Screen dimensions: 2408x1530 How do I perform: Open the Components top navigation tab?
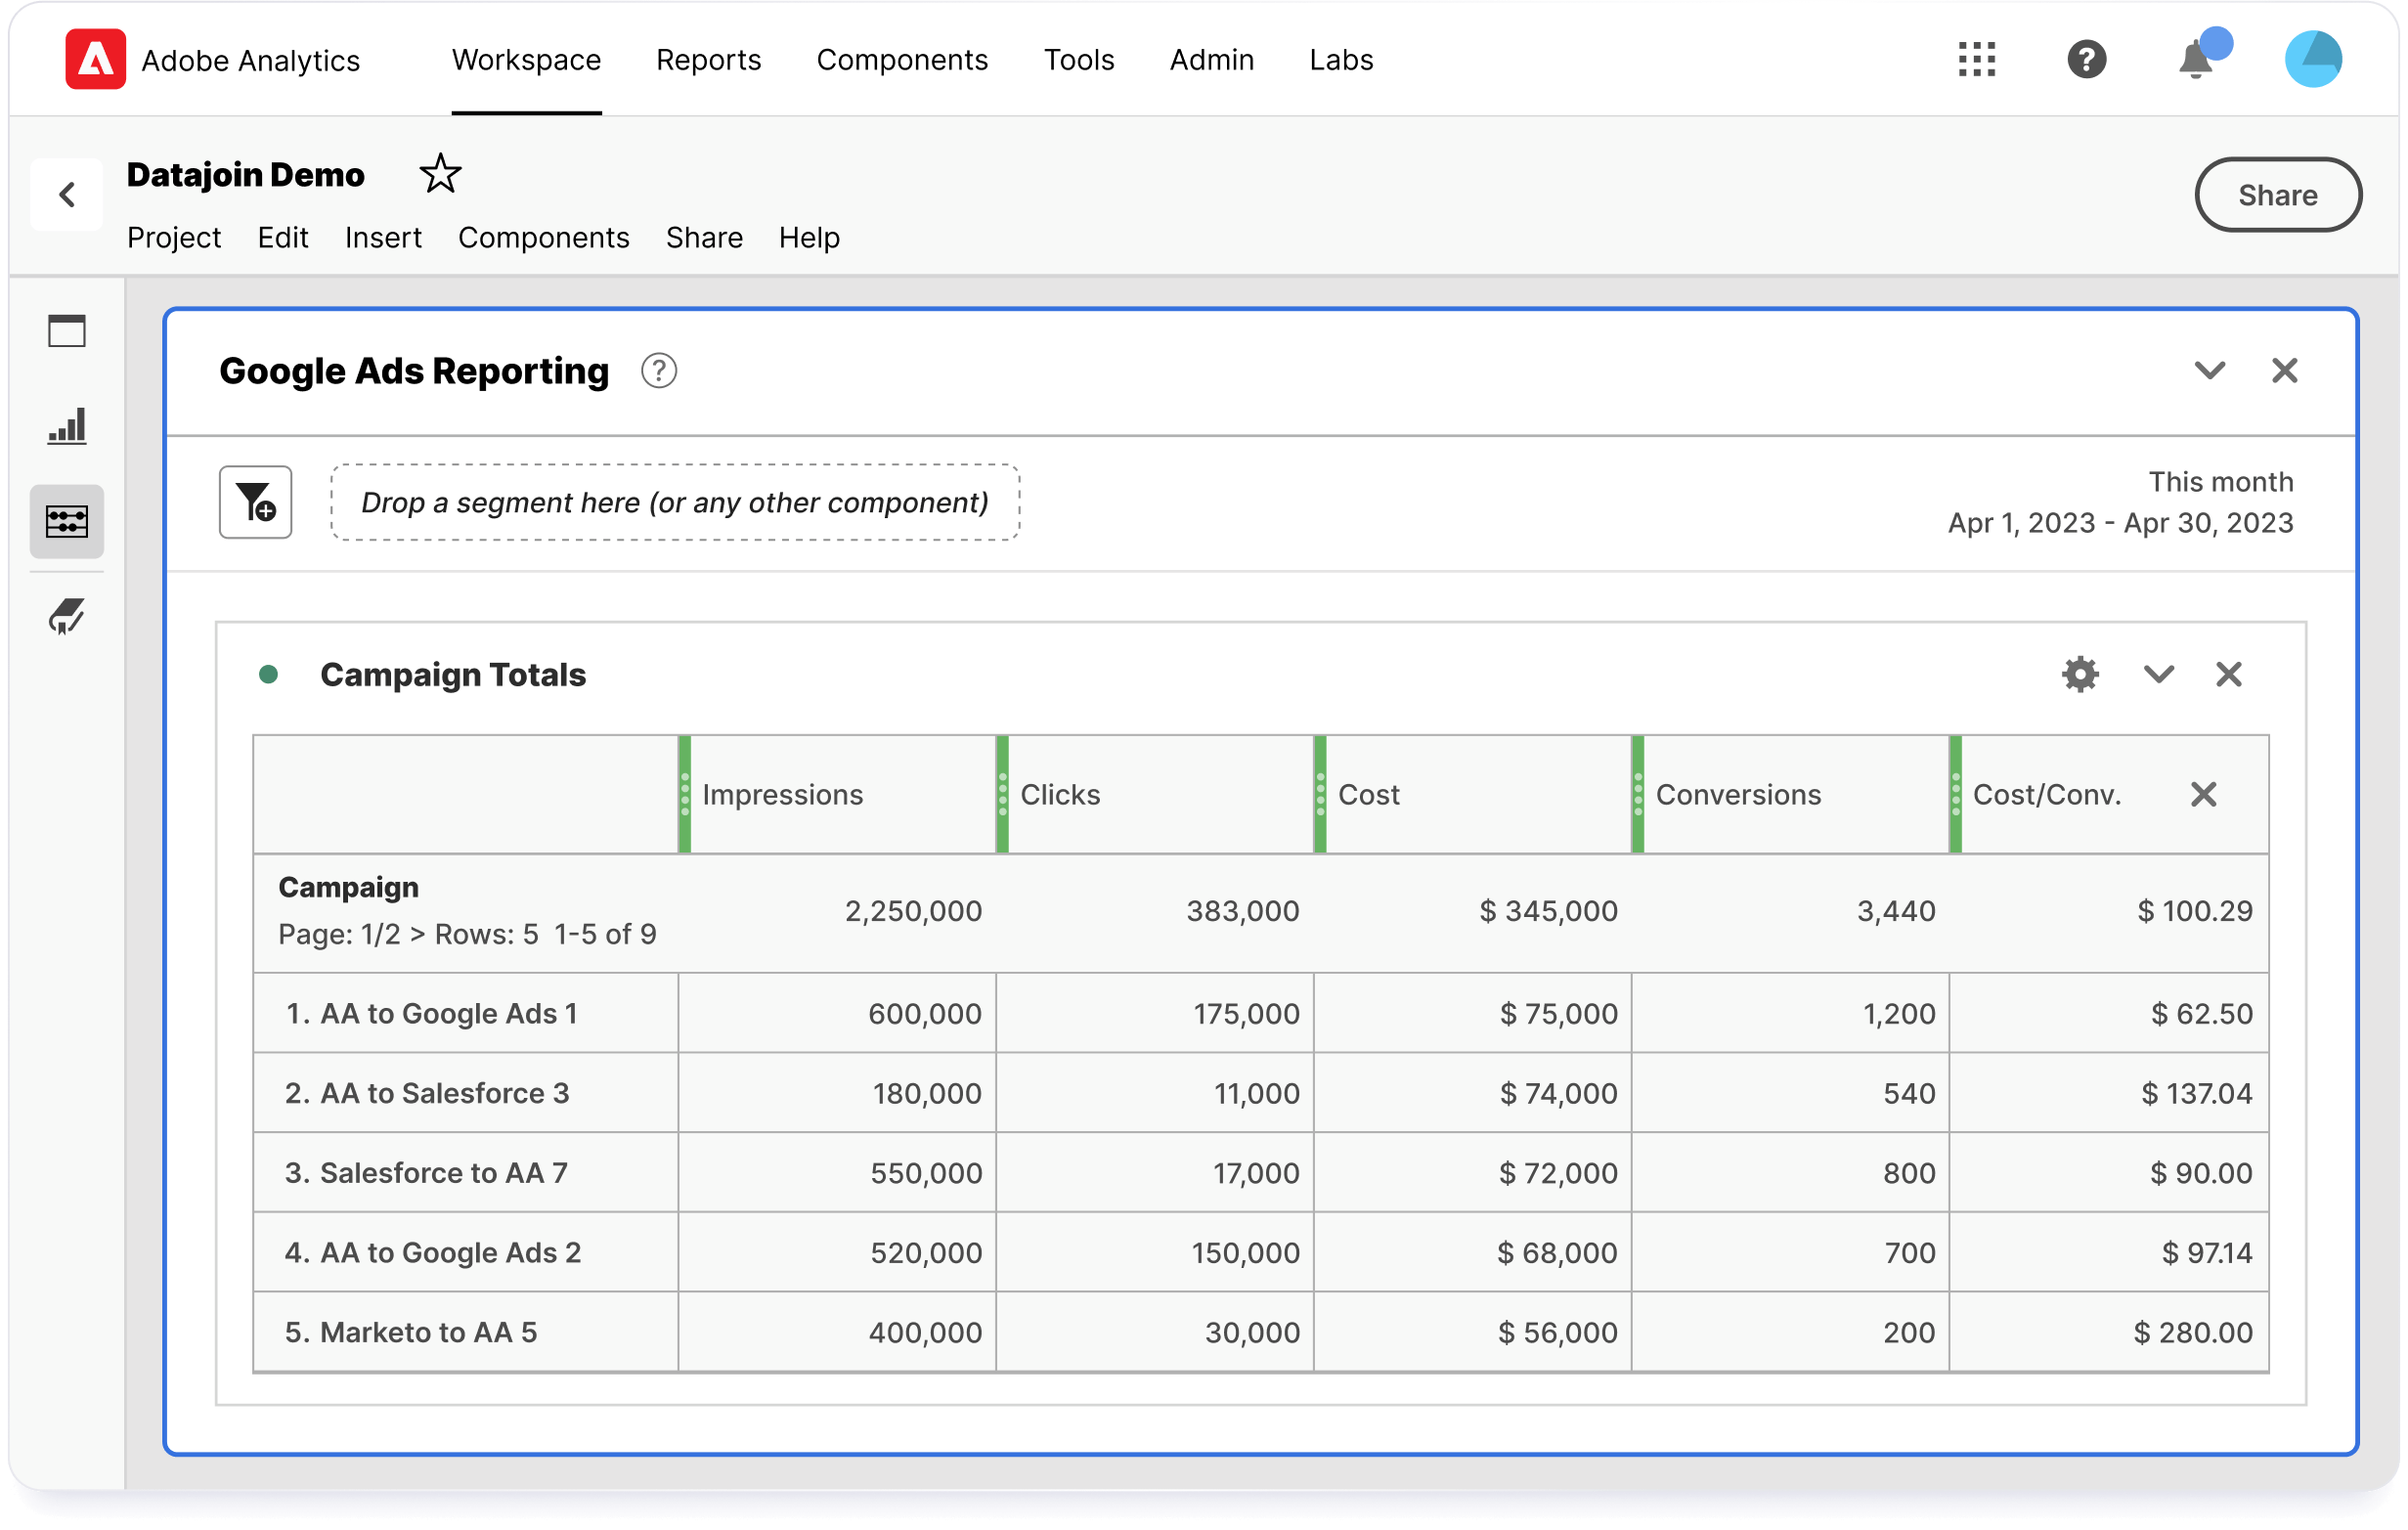pos(902,60)
